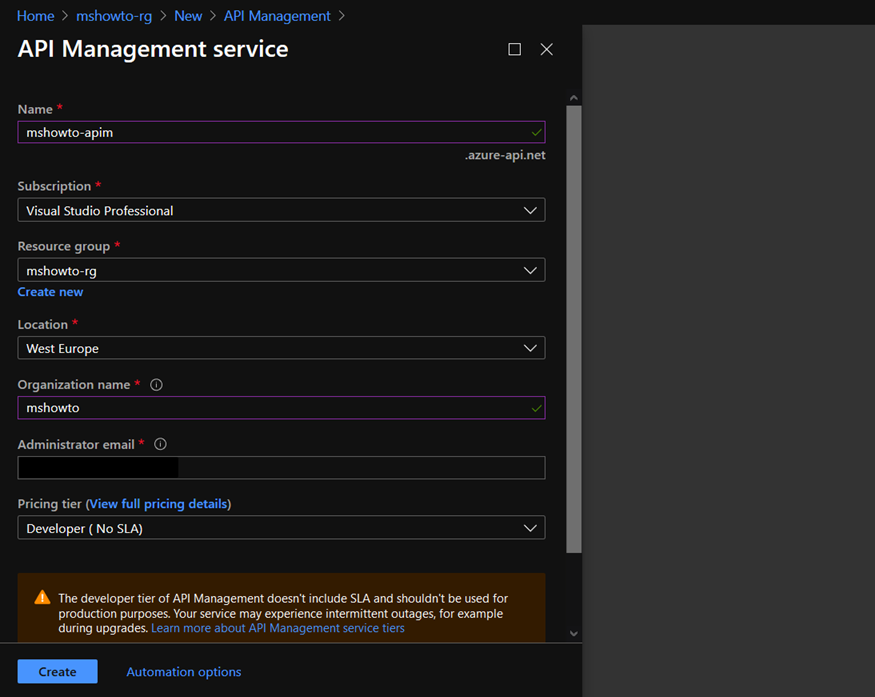875x697 pixels.
Task: Click scrollbar down arrow
Action: click(x=574, y=633)
